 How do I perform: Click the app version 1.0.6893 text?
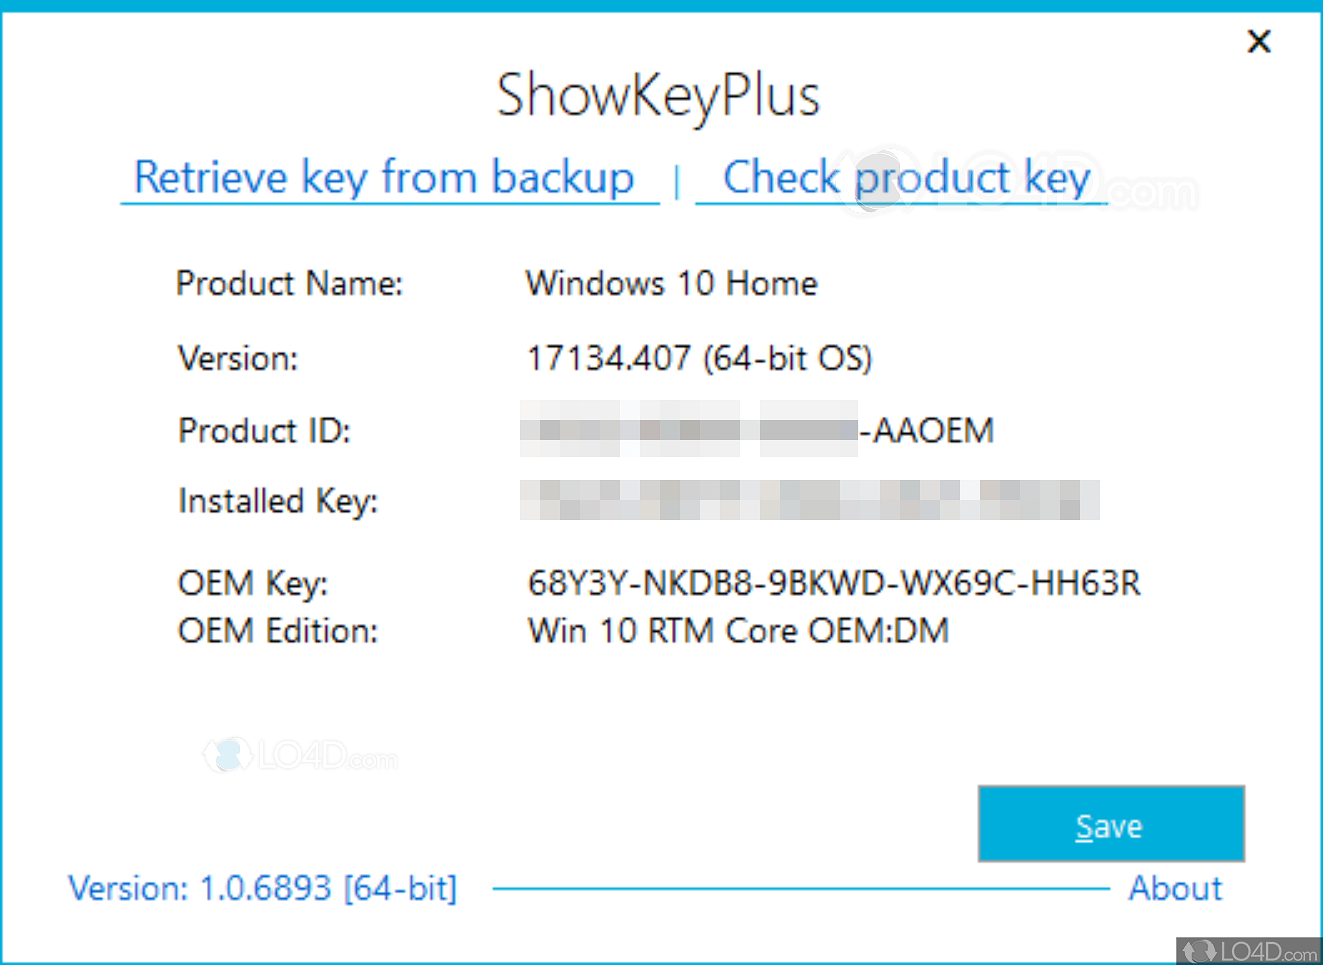[262, 888]
